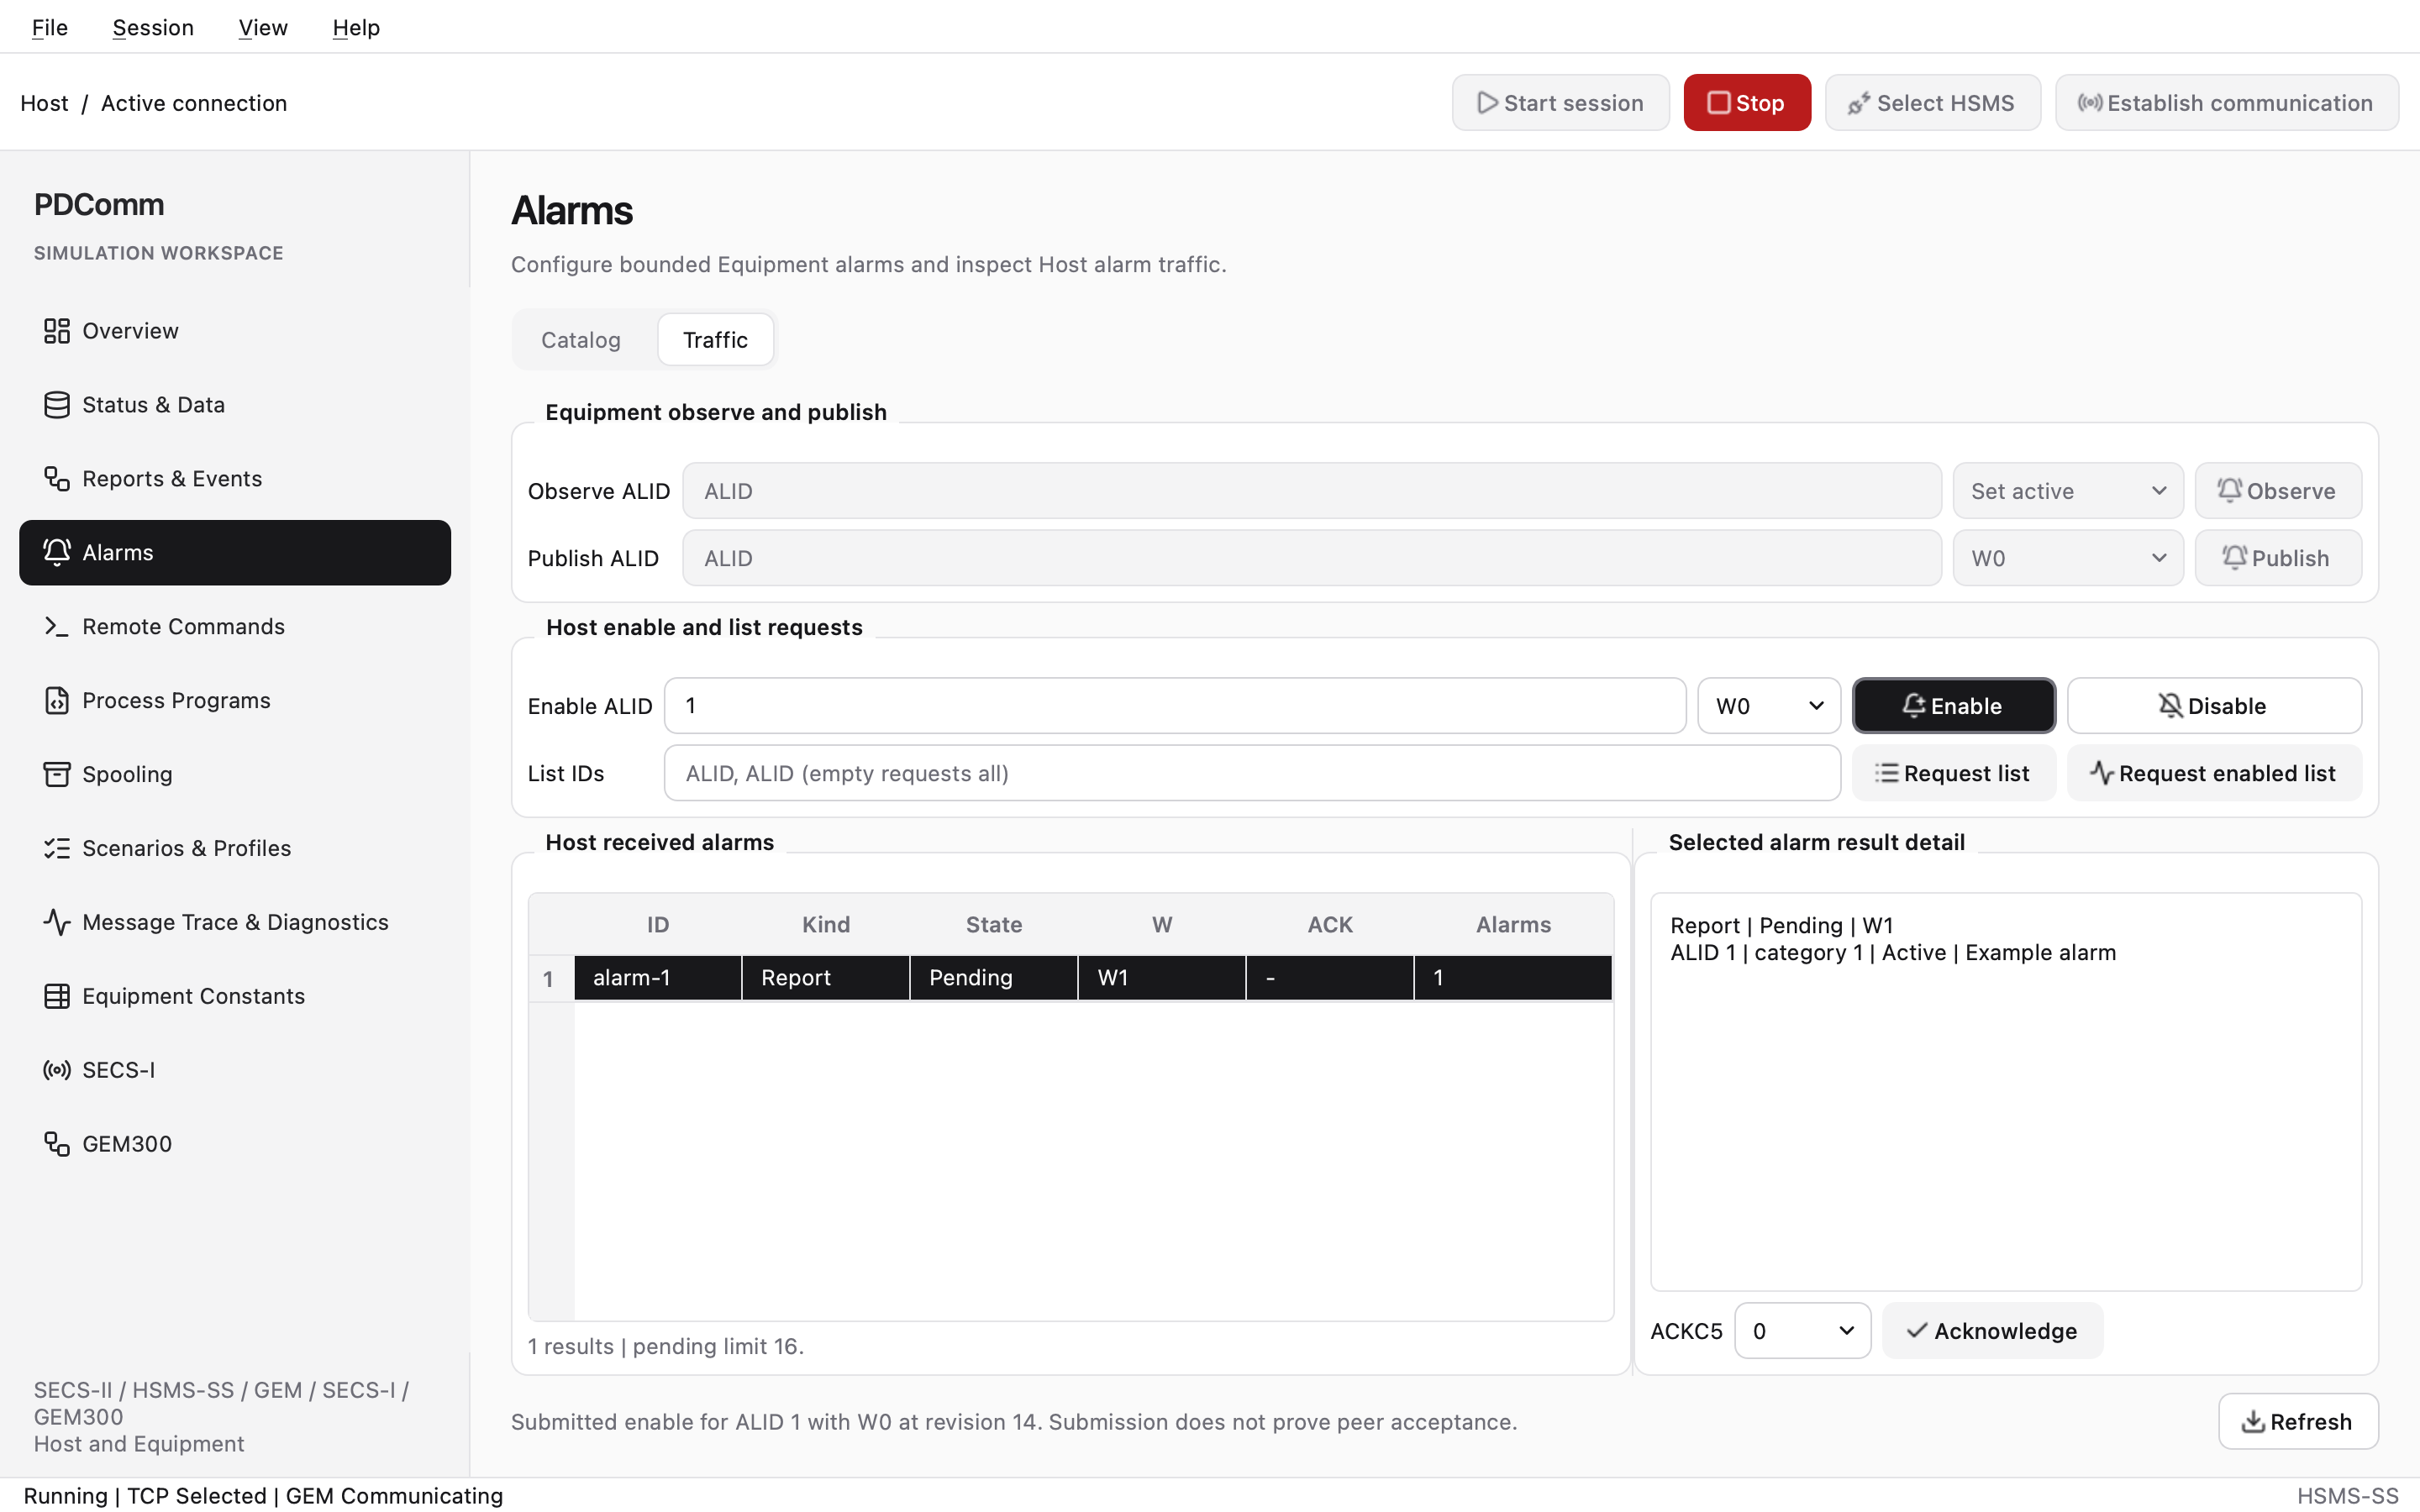Open the SECS-I section
This screenshot has width=2420, height=1512.
[235, 1071]
